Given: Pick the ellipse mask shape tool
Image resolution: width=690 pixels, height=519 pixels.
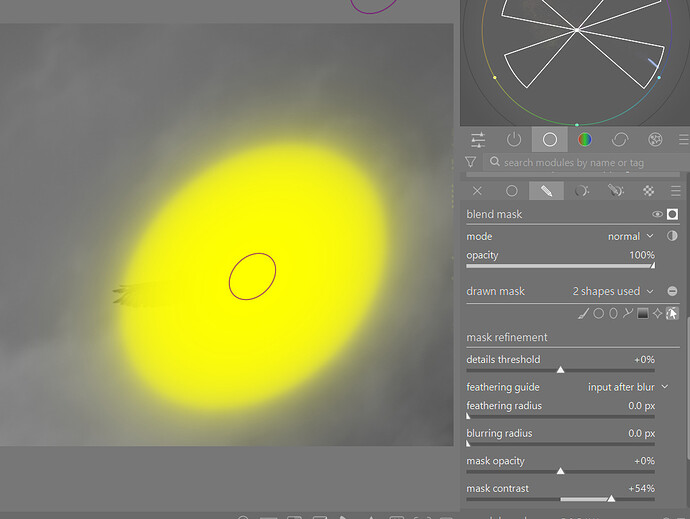Looking at the screenshot, I should pos(613,313).
